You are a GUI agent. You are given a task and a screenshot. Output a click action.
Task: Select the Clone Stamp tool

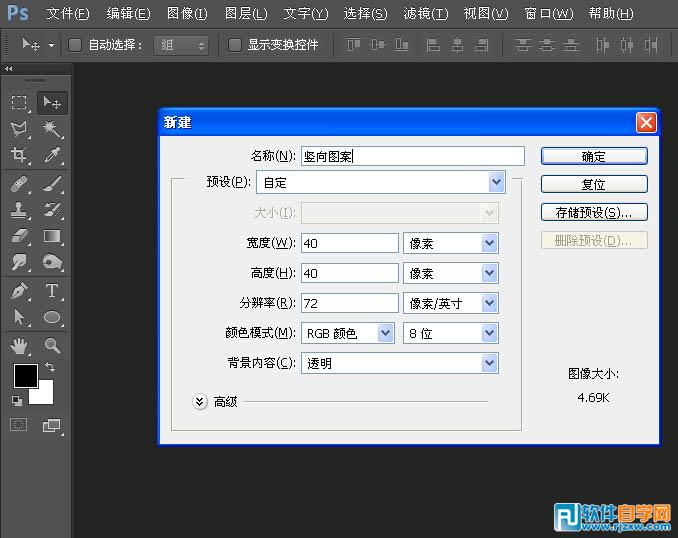pos(19,210)
